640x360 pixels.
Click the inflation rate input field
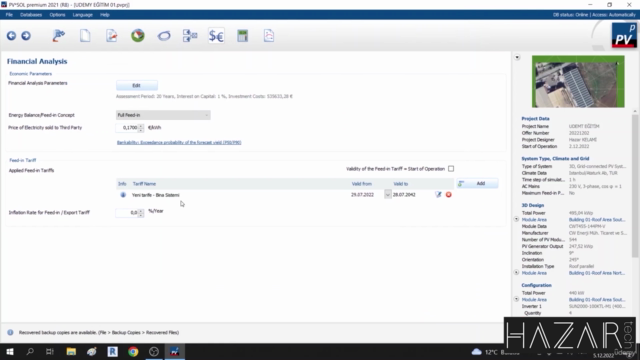click(x=127, y=213)
